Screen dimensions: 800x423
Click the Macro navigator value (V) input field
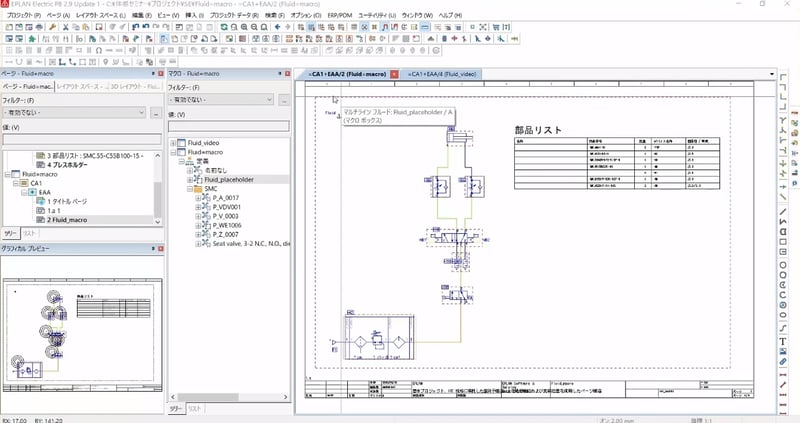click(229, 126)
